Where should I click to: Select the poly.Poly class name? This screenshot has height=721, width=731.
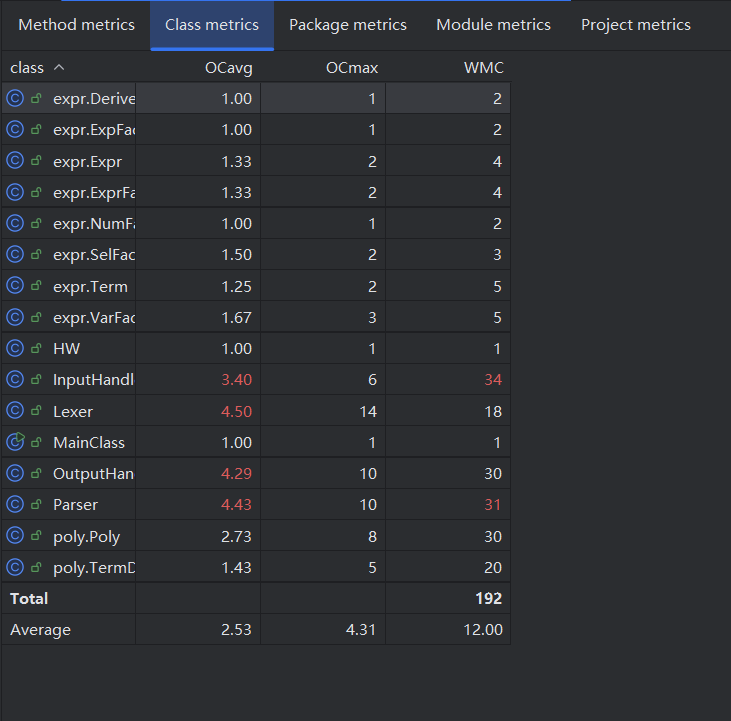pyautogui.click(x=87, y=537)
